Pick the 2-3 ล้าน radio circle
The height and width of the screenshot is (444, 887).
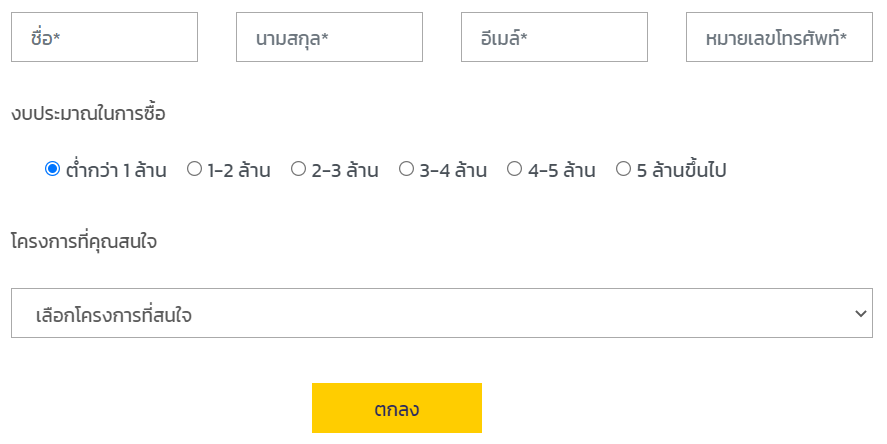click(298, 169)
